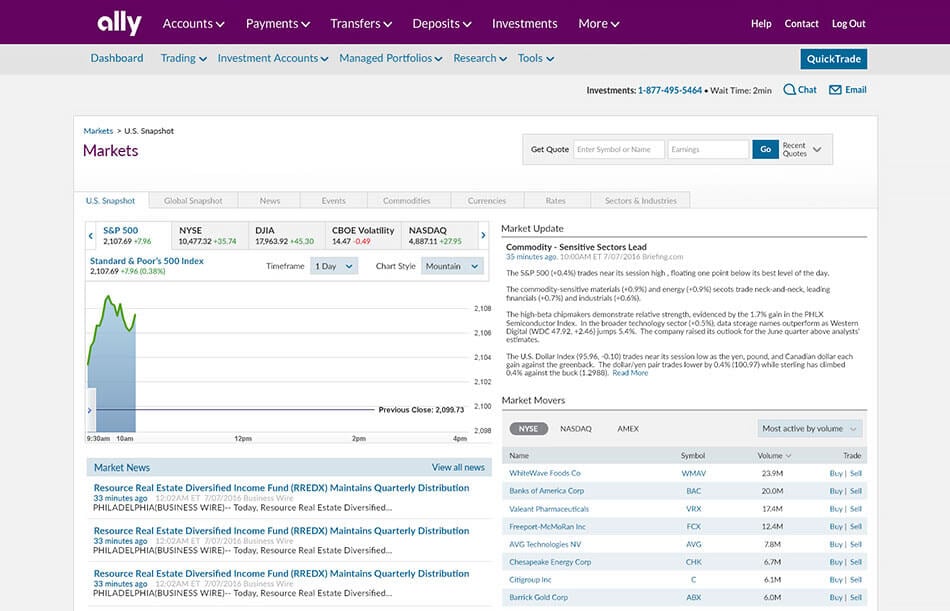Select the CBOE Volatility index tab

364,235
